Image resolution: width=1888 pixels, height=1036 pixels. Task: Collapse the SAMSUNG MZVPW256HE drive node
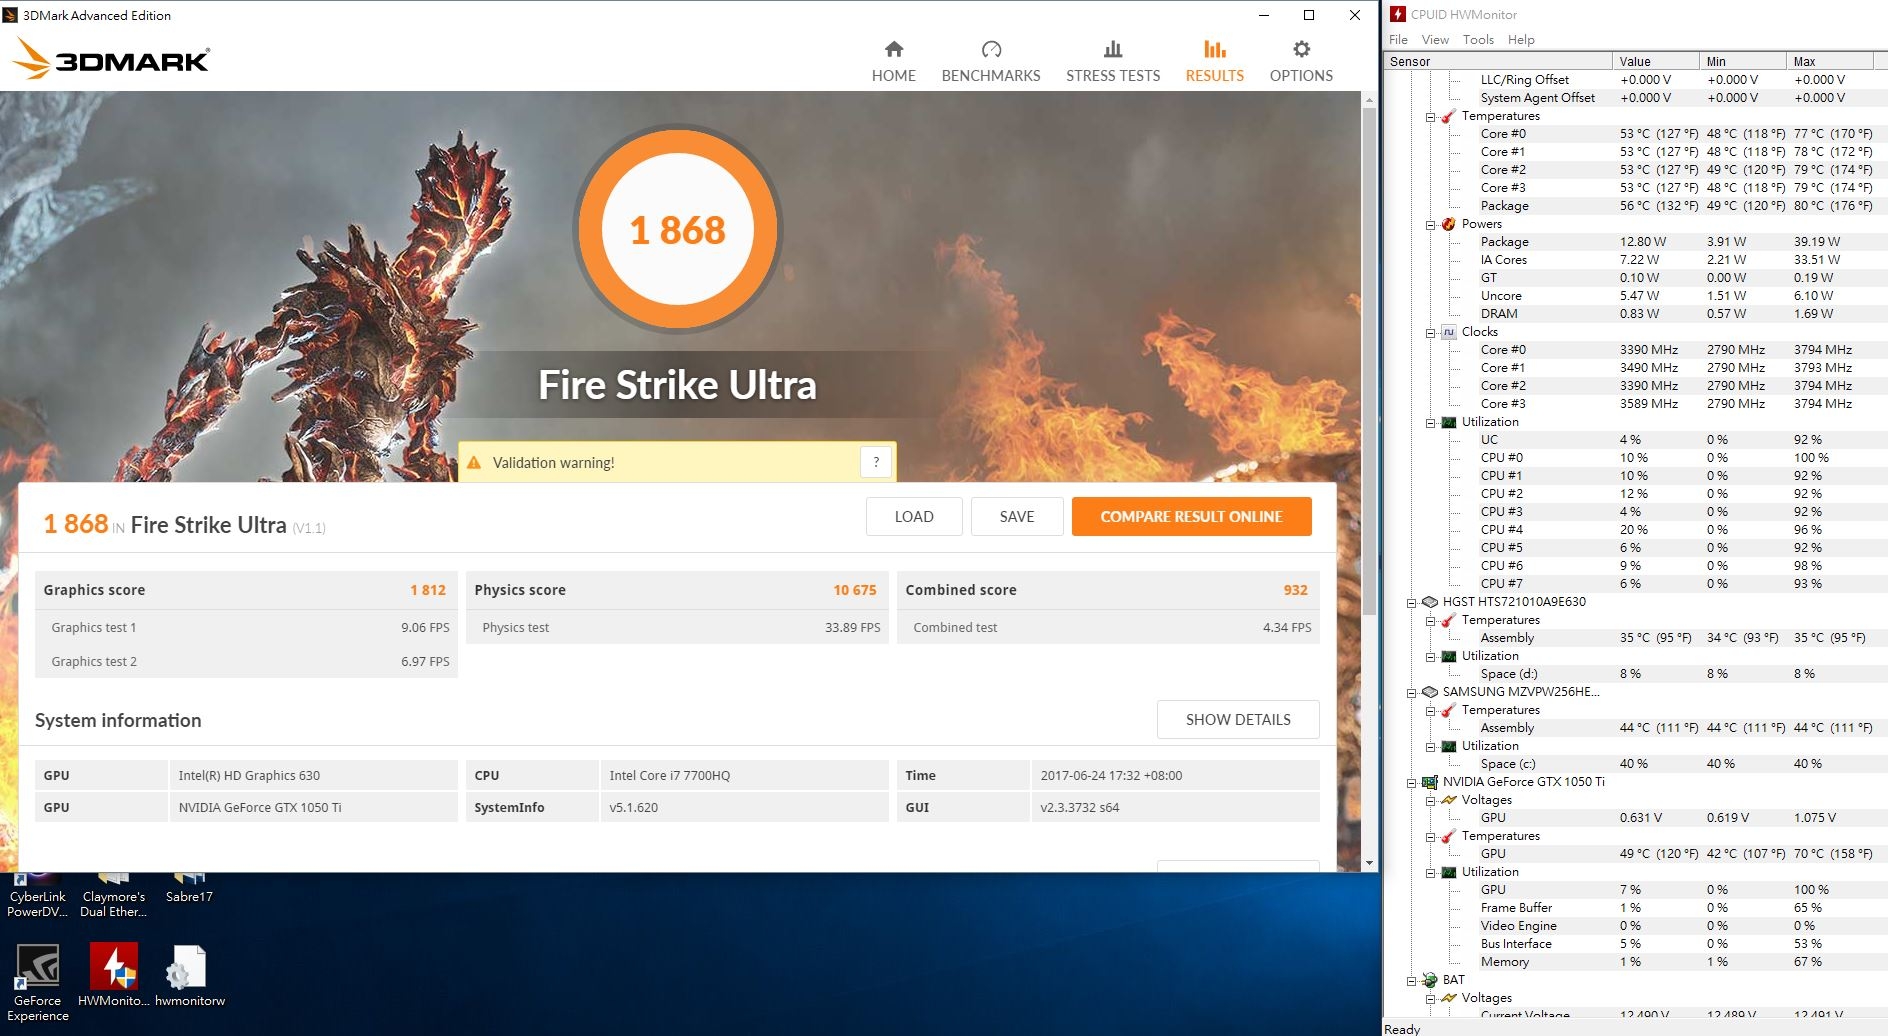click(1411, 693)
